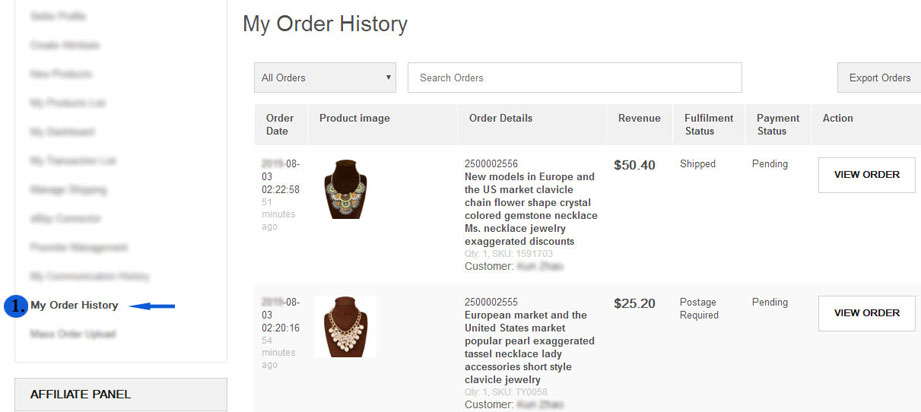
Task: Open the gemstone necklace order title link
Action: coord(531,209)
